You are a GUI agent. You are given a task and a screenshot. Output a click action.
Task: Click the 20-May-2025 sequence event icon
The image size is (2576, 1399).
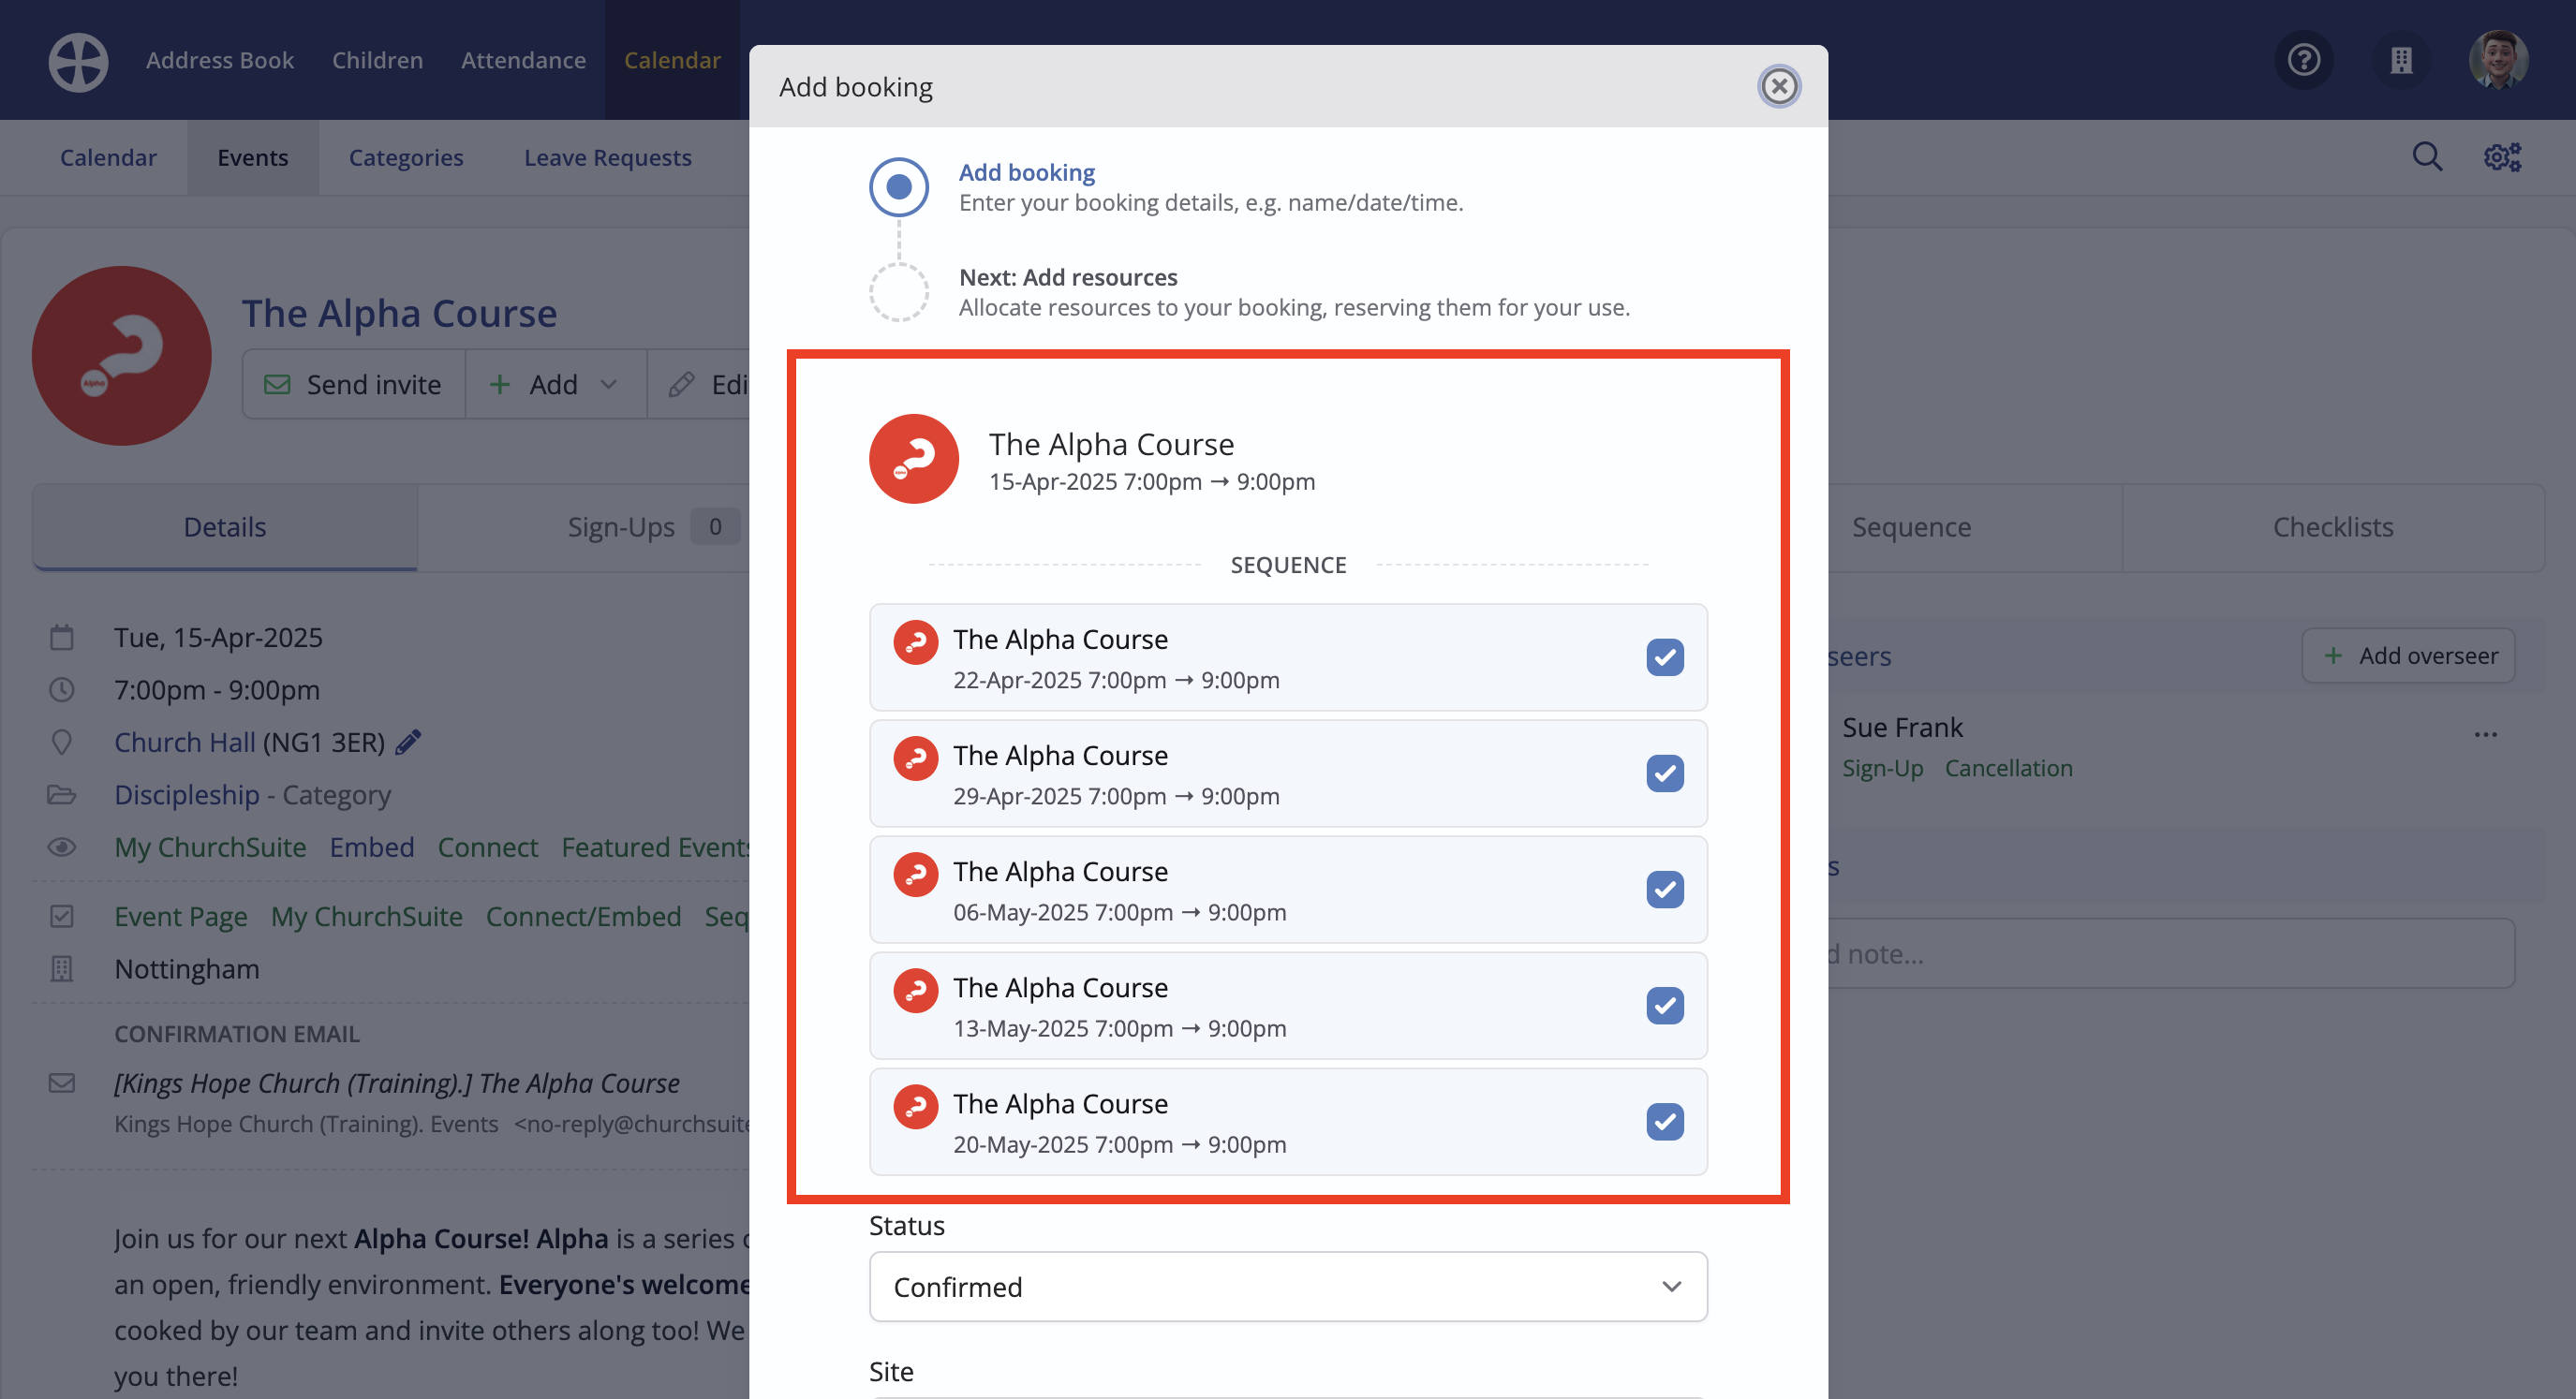tap(915, 1107)
